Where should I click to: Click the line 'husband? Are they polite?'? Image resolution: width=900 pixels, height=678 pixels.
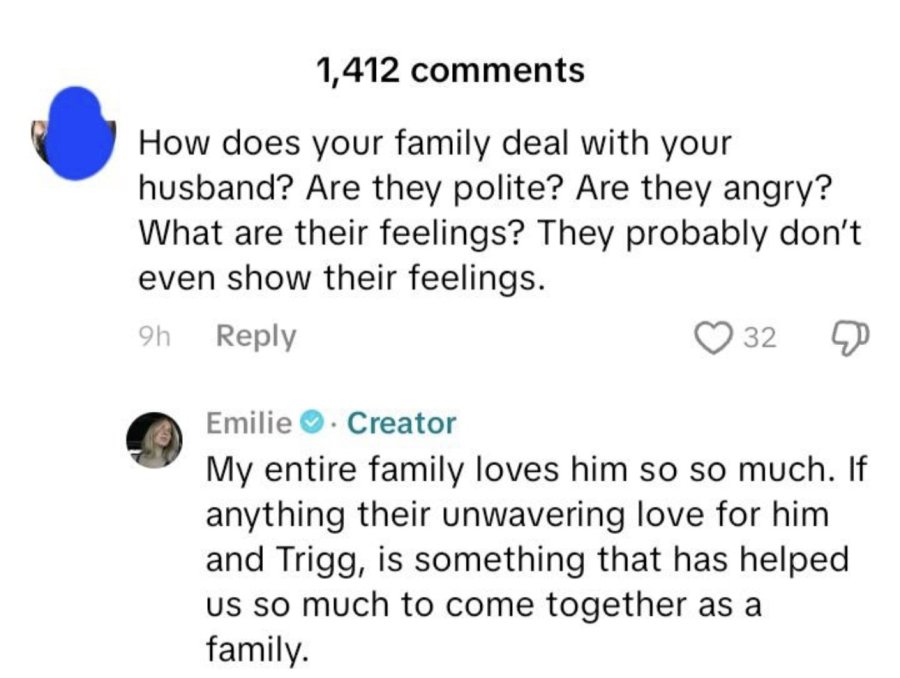[485, 188]
